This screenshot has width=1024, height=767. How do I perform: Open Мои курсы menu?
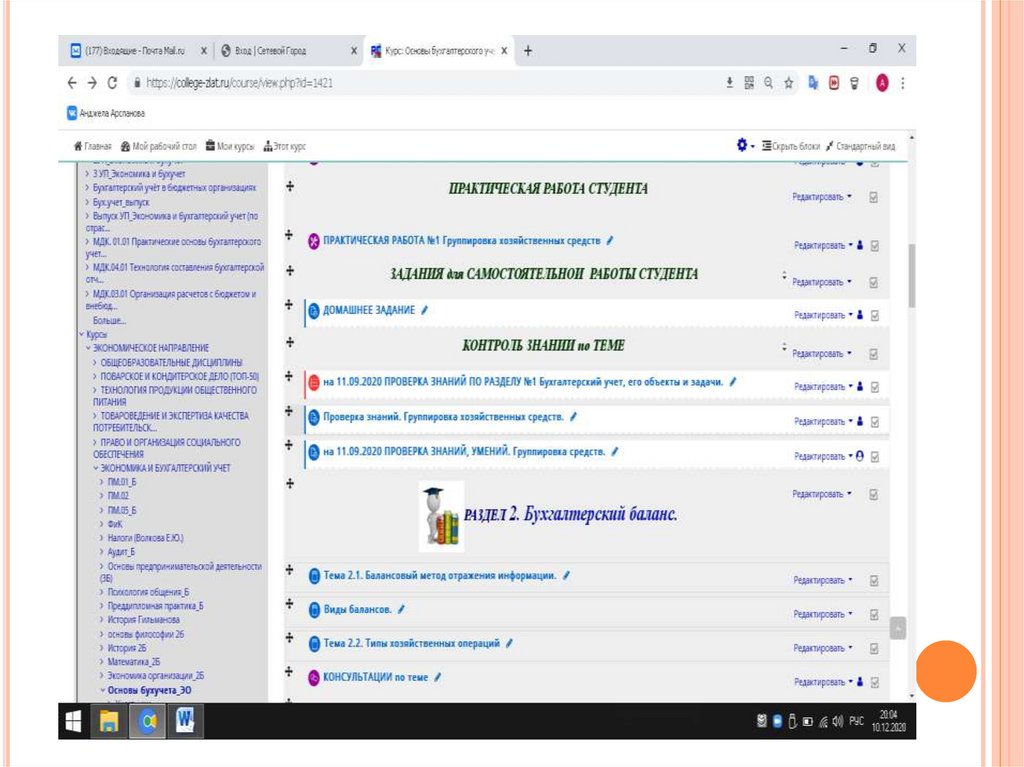coord(230,146)
